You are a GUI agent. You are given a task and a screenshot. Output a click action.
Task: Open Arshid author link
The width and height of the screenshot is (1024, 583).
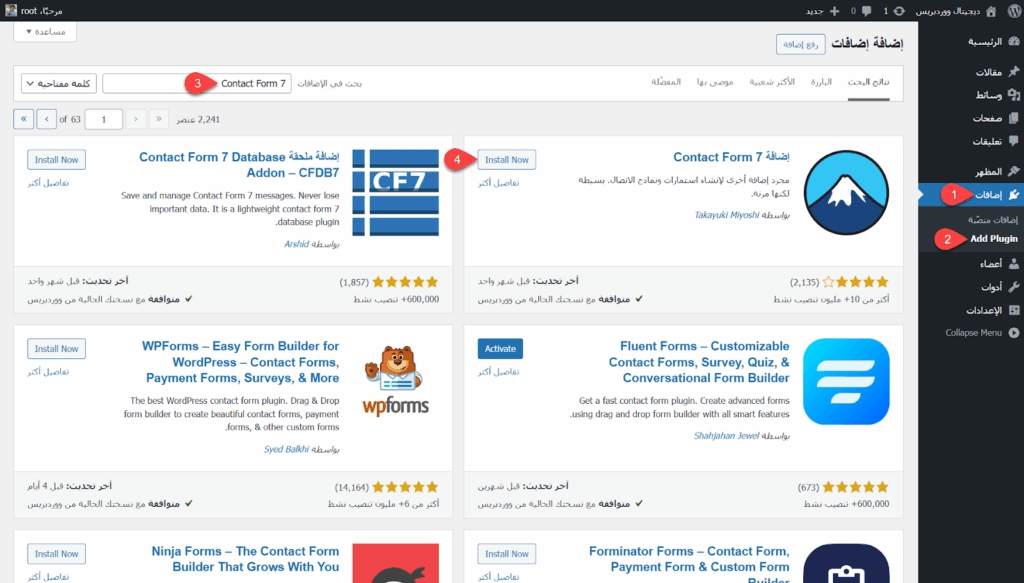click(x=296, y=244)
